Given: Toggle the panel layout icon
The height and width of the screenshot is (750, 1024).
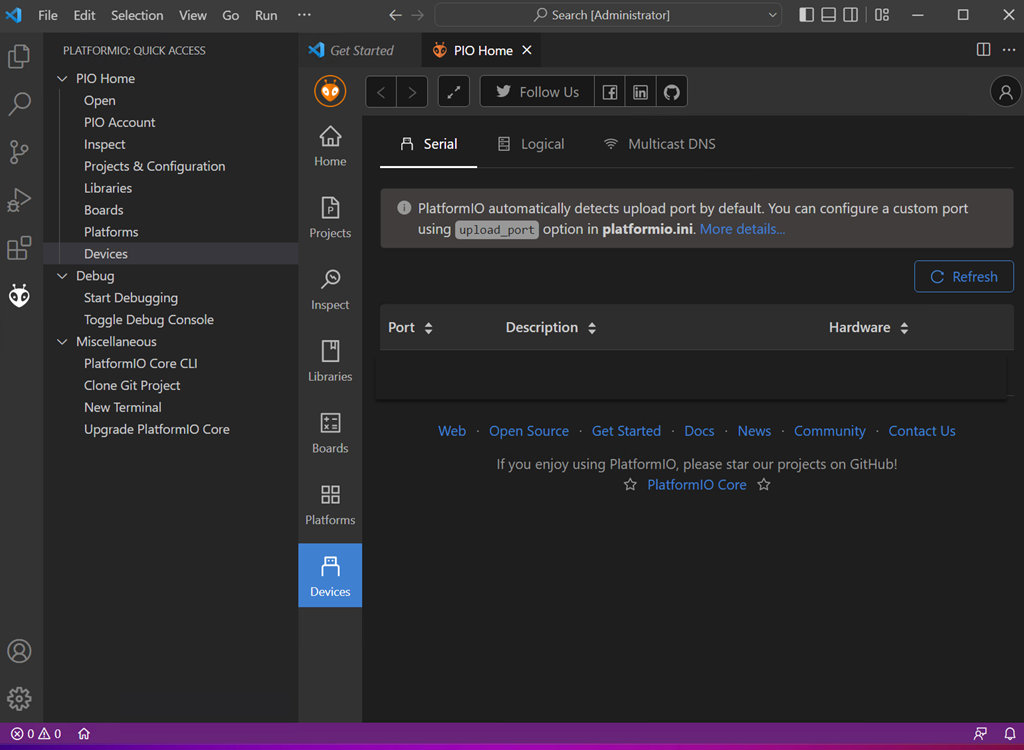Looking at the screenshot, I should point(828,15).
